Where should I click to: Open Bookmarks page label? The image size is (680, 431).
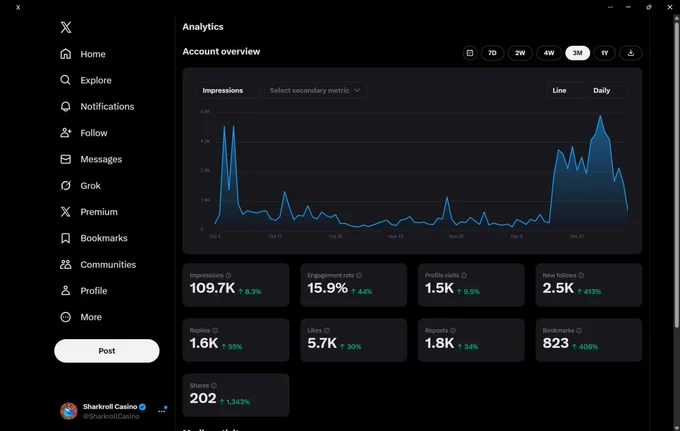click(x=104, y=238)
